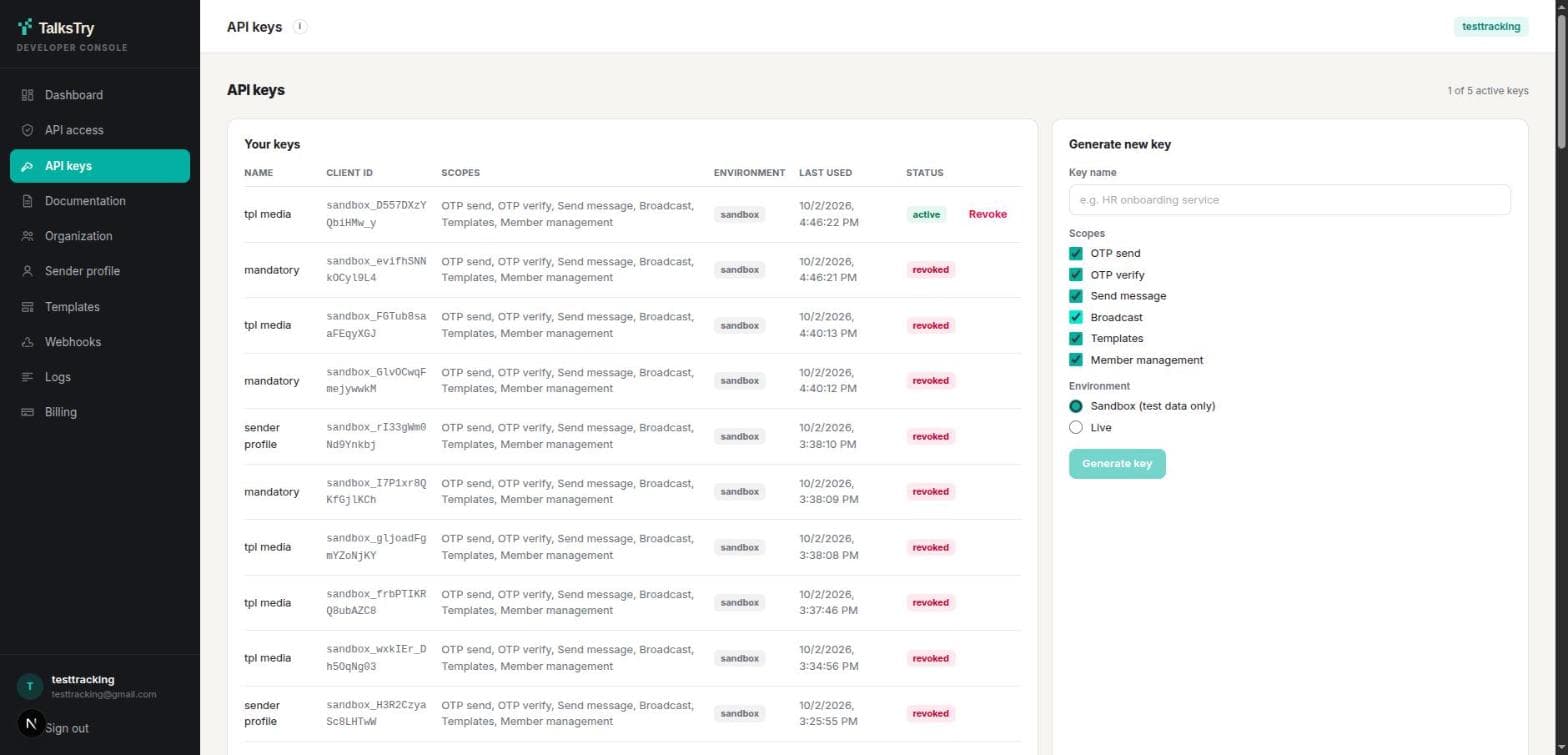Click the info icon beside API keys title

(x=300, y=27)
